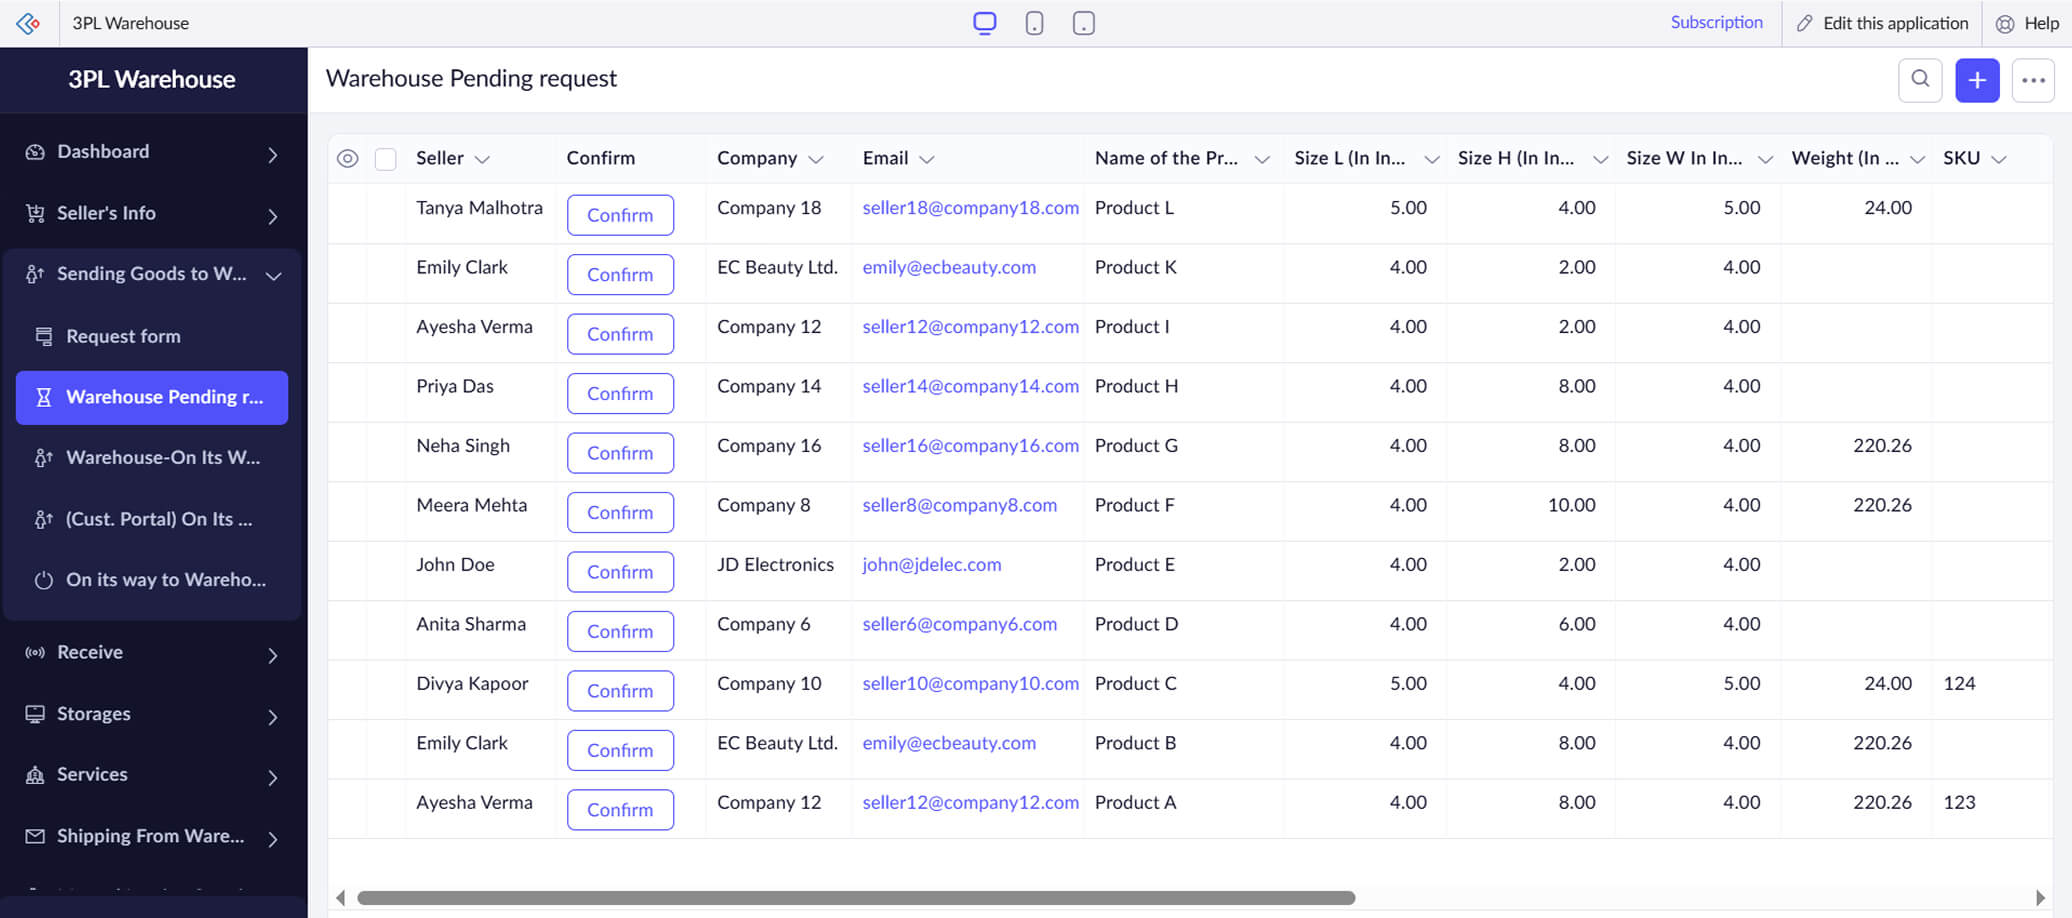Click the Zoho Creator logo icon
2072x918 pixels.
coord(29,23)
